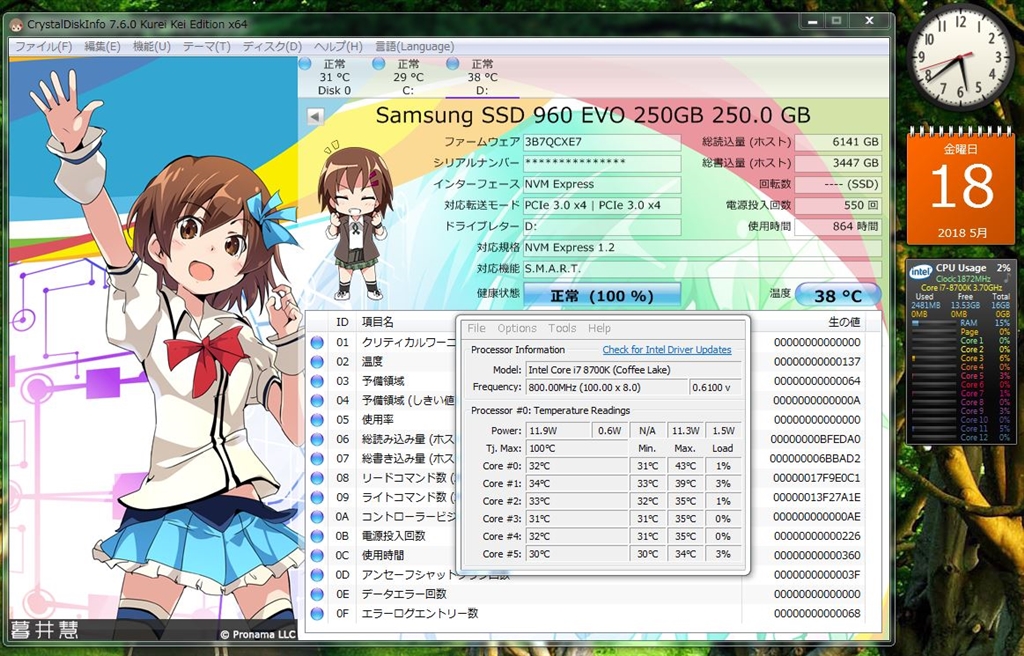Click the previous disk arrow button

315,117
